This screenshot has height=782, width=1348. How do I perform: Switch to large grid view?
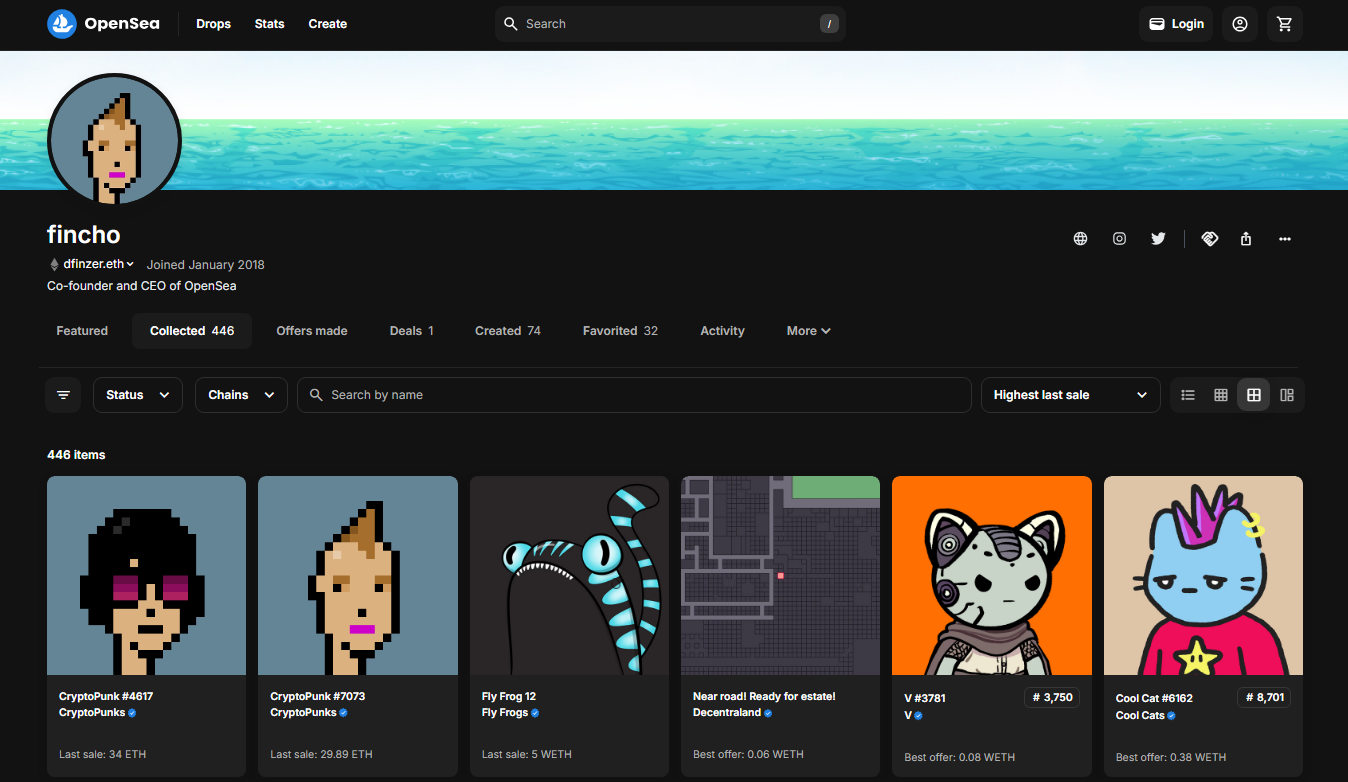[1254, 395]
